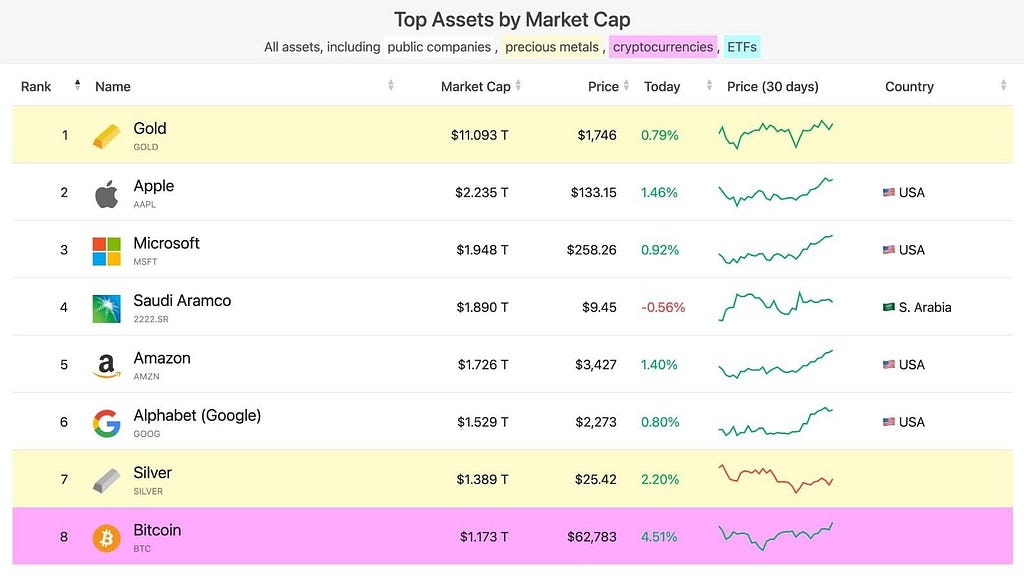Image resolution: width=1024 pixels, height=576 pixels.
Task: Sort by Price column arrows
Action: [626, 85]
